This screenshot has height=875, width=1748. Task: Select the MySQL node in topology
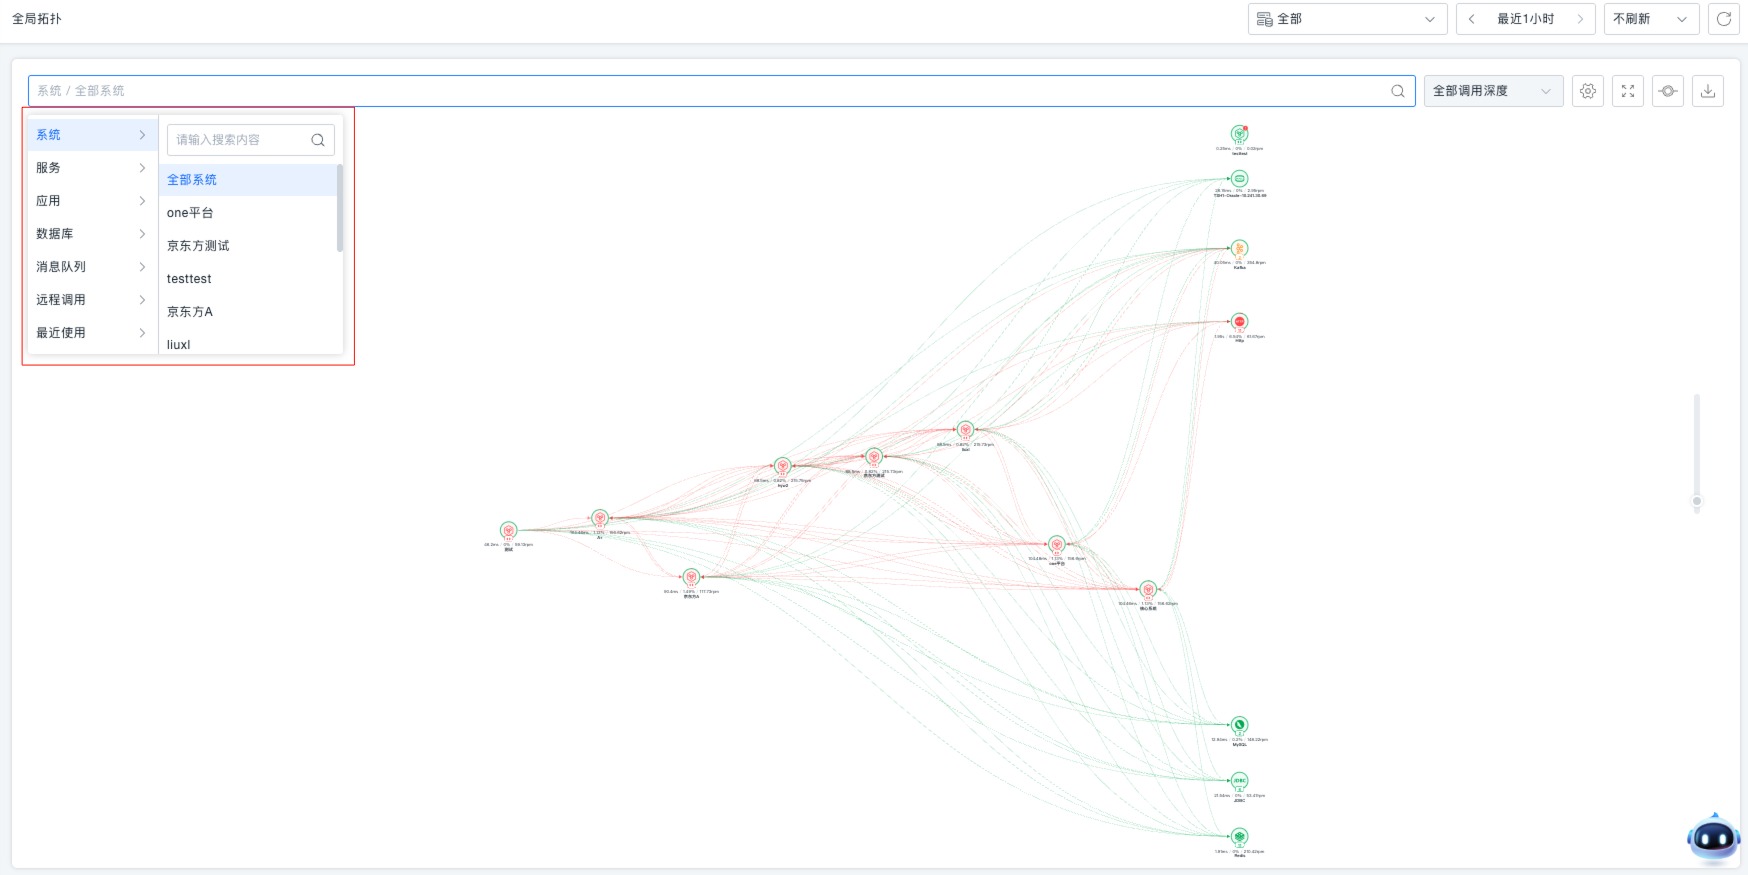pos(1239,725)
